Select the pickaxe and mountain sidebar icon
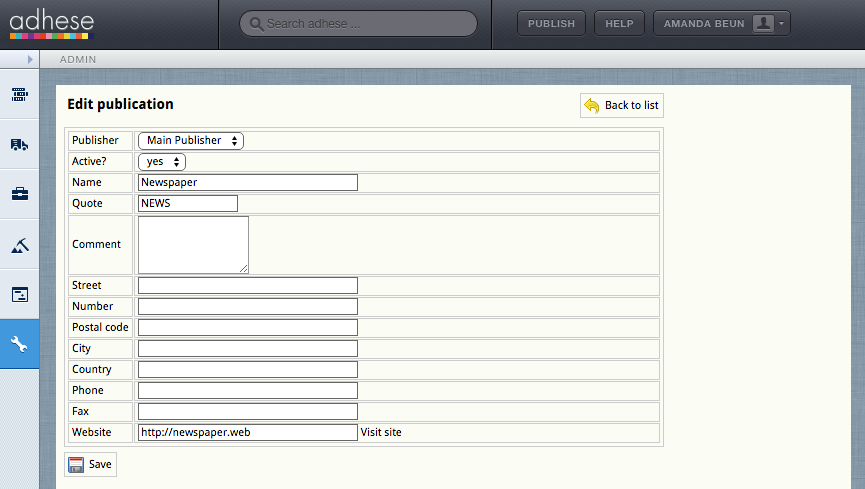865x489 pixels. click(x=19, y=244)
